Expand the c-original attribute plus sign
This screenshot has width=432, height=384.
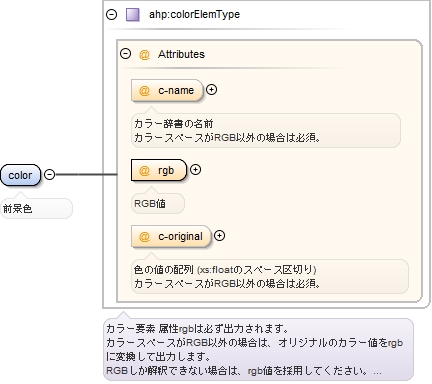click(219, 236)
